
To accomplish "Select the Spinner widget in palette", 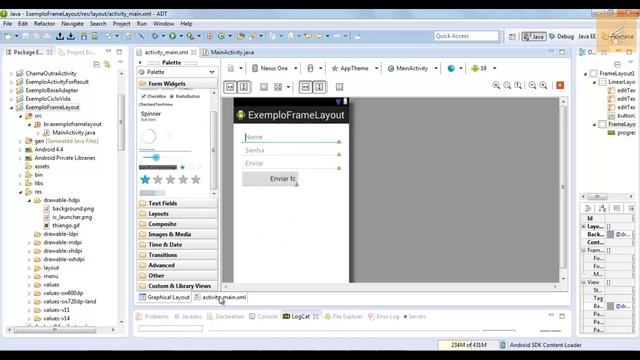I will point(151,116).
